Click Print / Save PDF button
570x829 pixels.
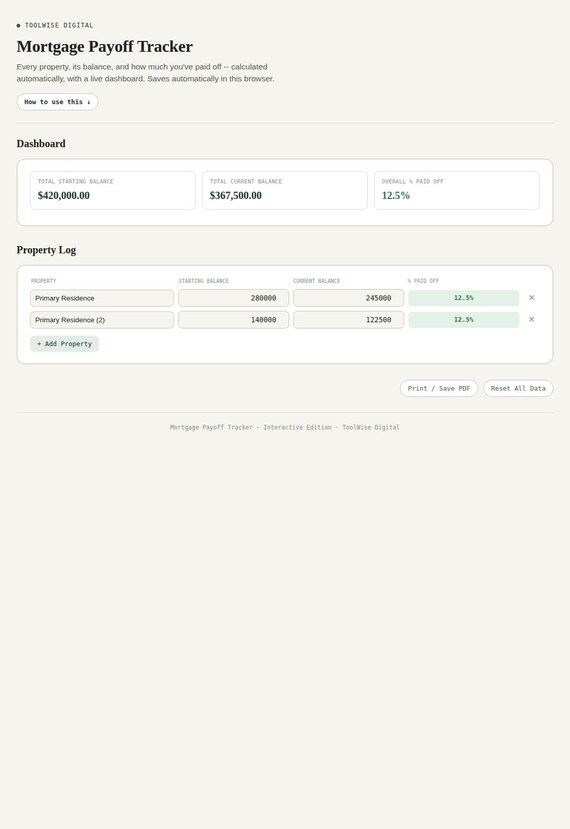(x=439, y=388)
